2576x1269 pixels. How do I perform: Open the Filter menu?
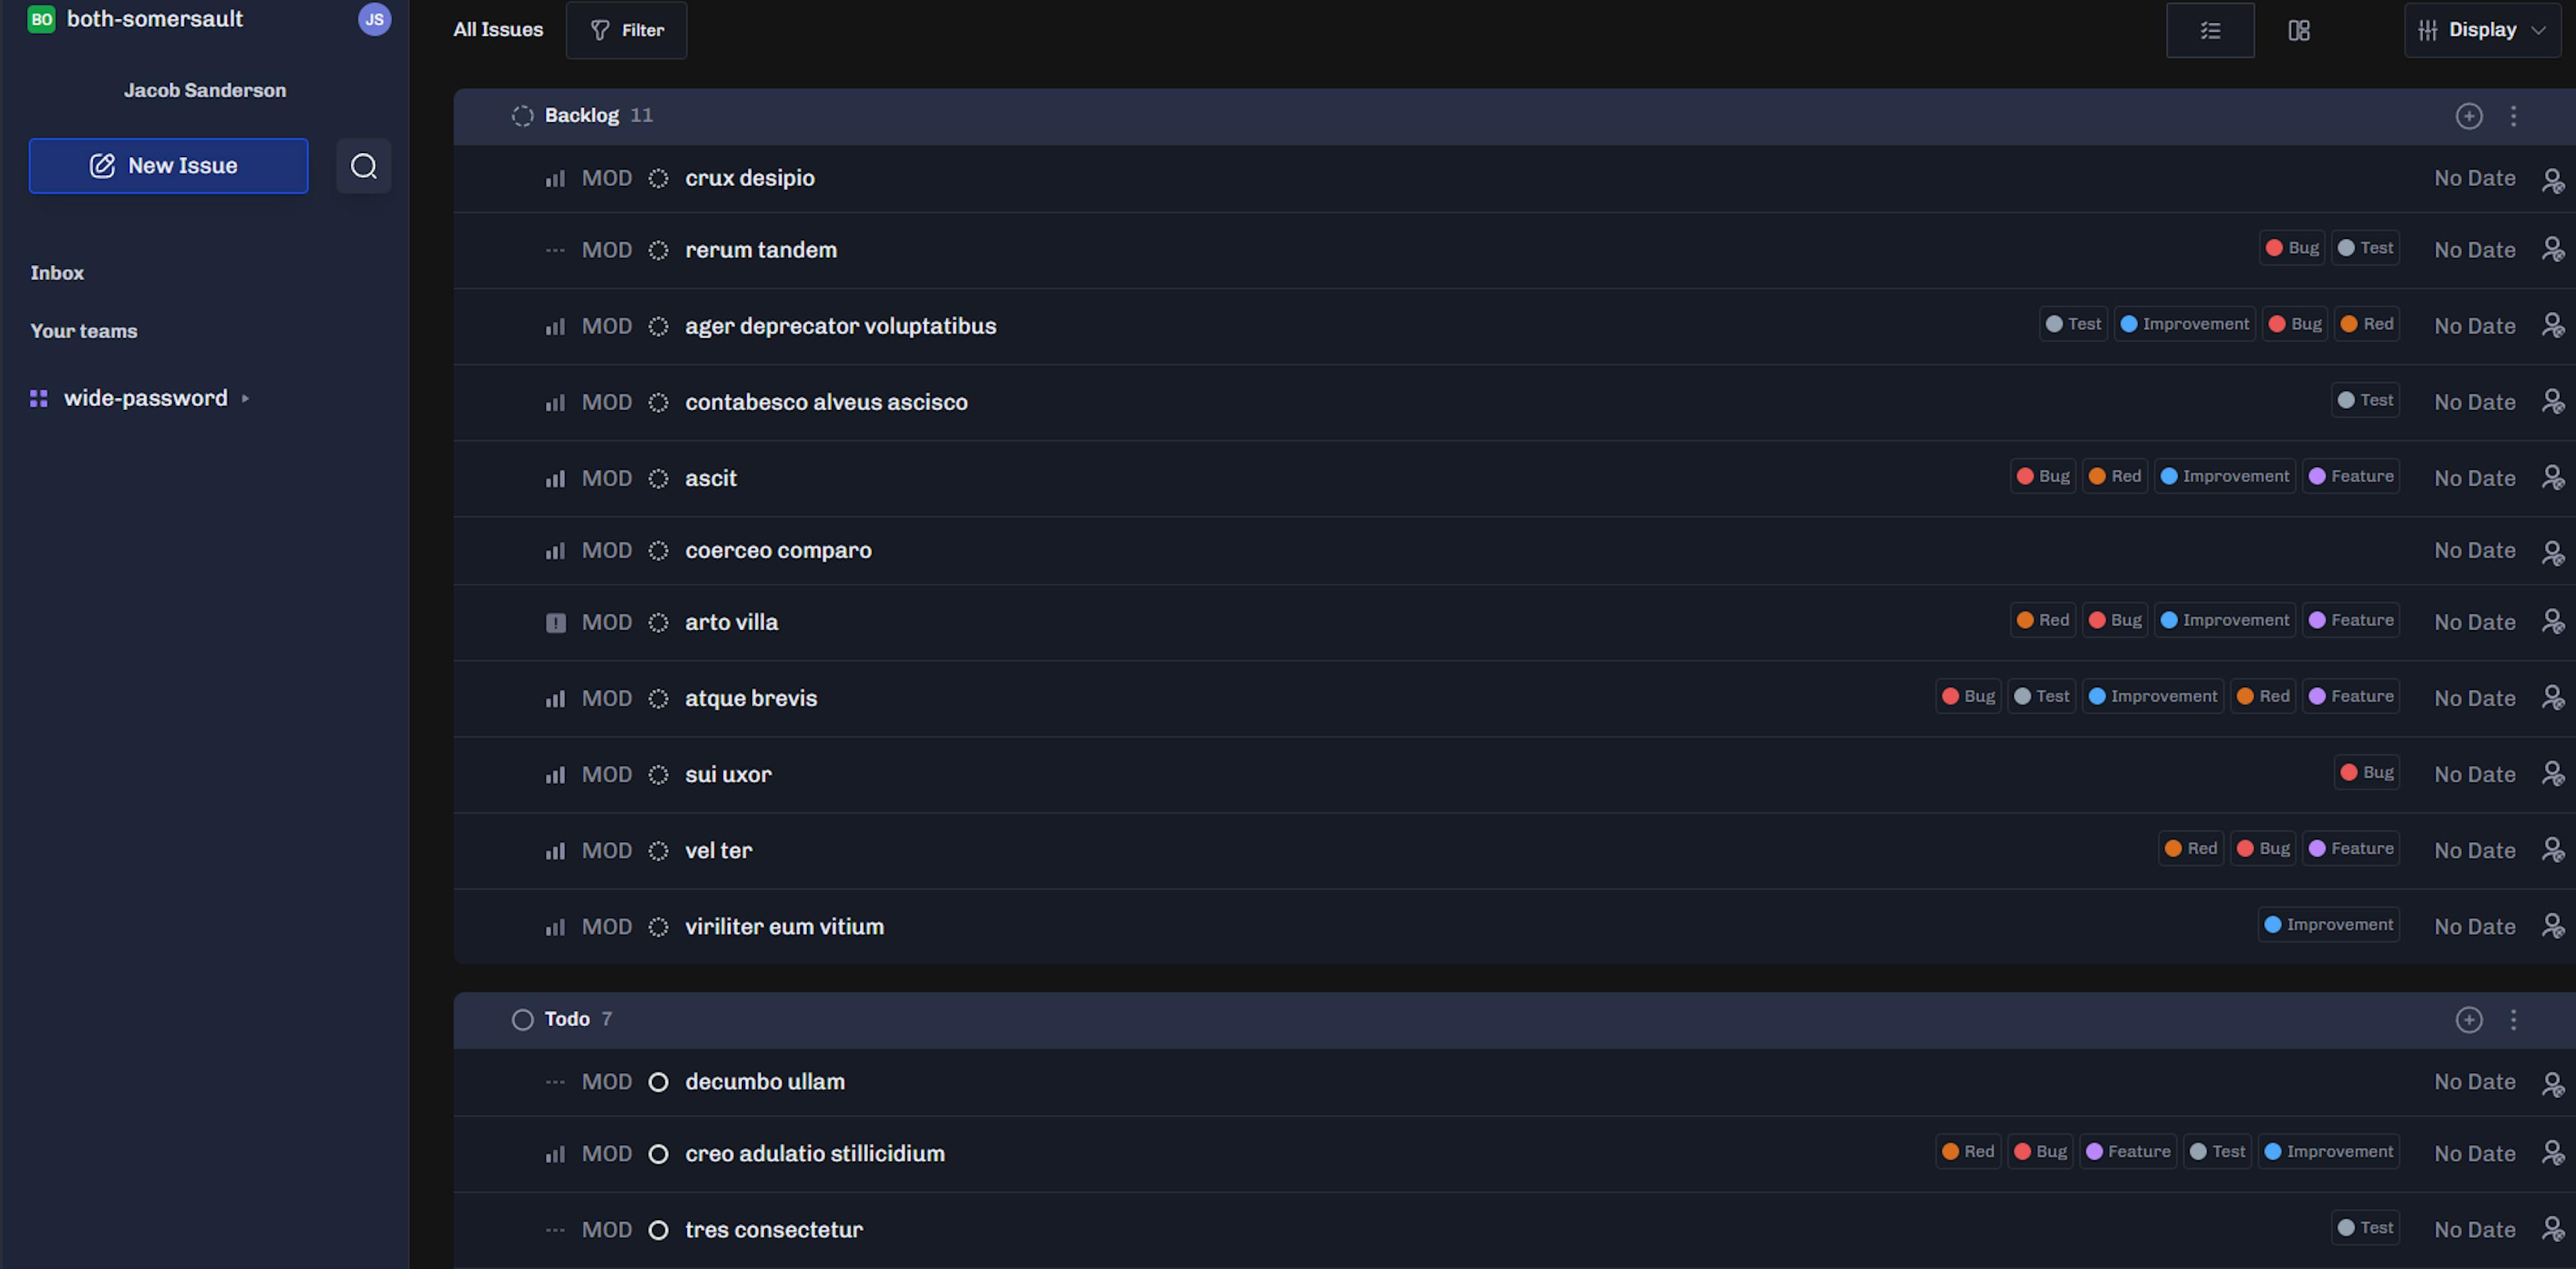point(626,30)
